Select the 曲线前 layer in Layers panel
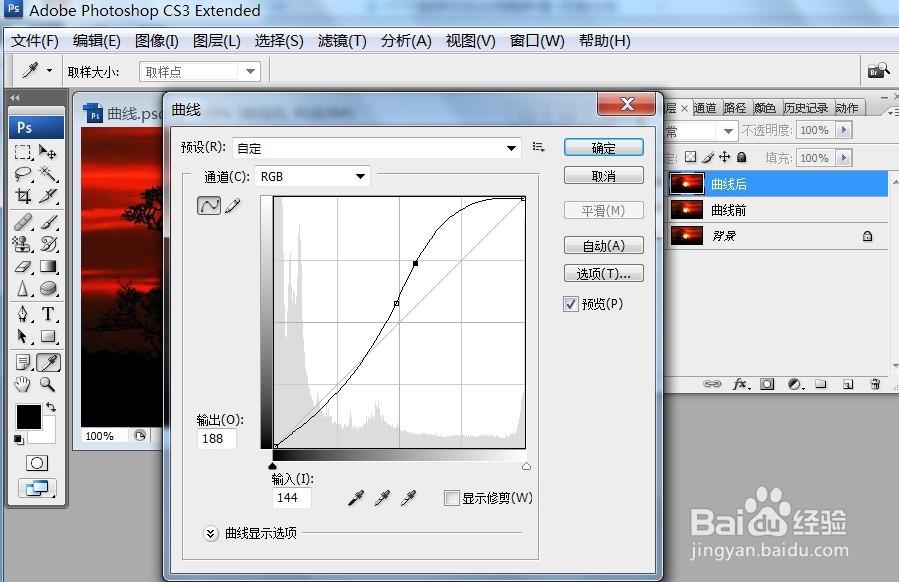The height and width of the screenshot is (582, 899). pos(730,209)
